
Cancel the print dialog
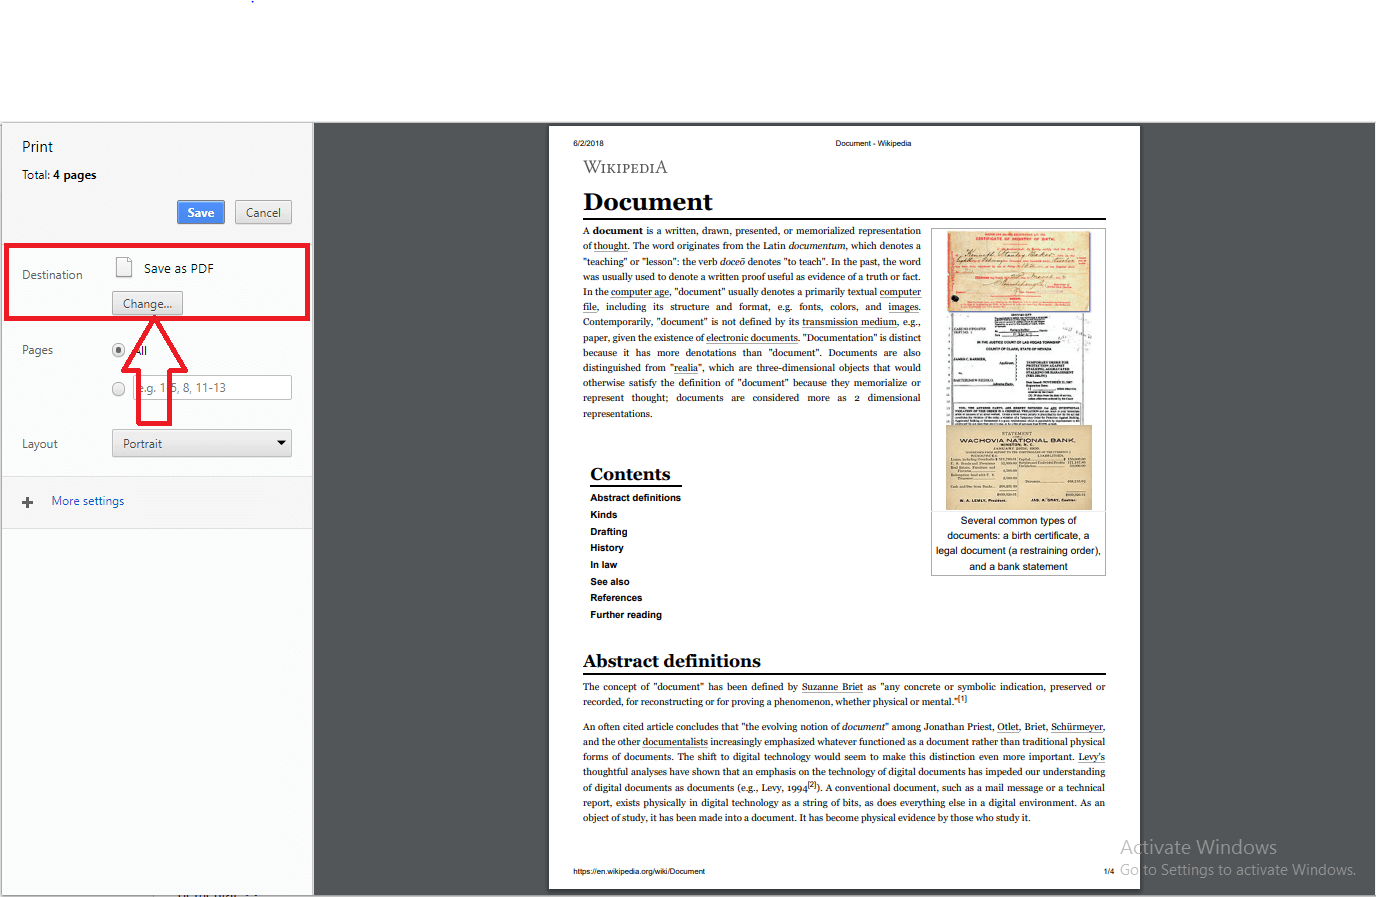click(262, 212)
